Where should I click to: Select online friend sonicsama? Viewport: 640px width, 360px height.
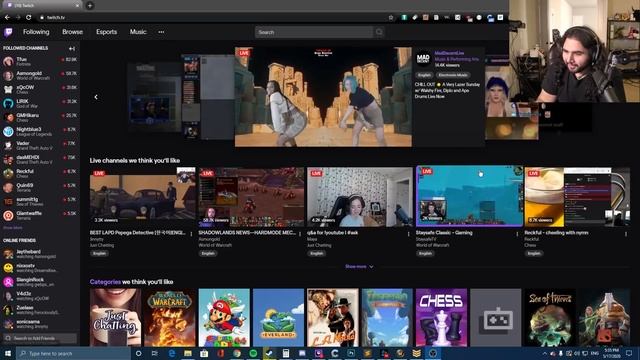[40, 324]
